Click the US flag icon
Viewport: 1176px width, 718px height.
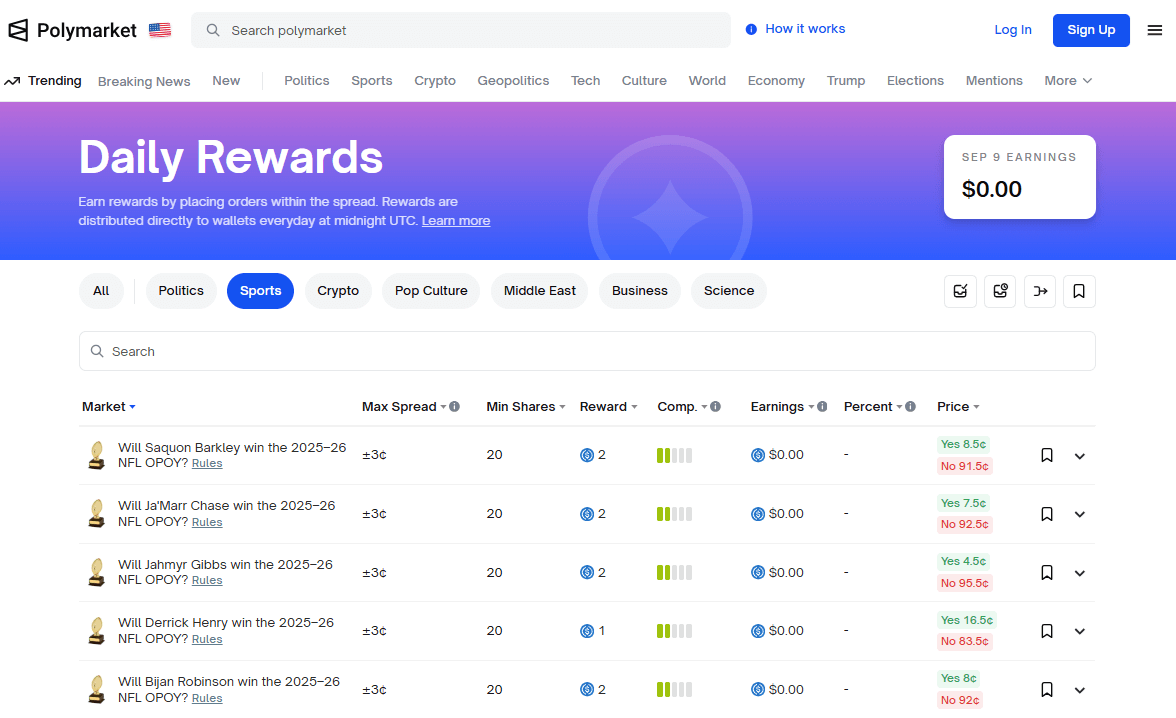click(160, 30)
